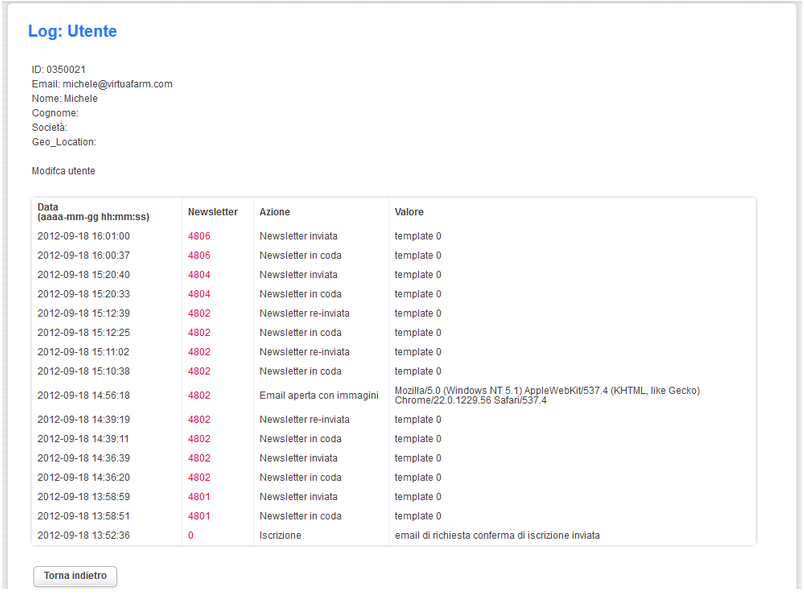The height and width of the screenshot is (594, 804).
Task: Select newsletter 4804 in the 15:20:33 row
Action: pyautogui.click(x=199, y=294)
